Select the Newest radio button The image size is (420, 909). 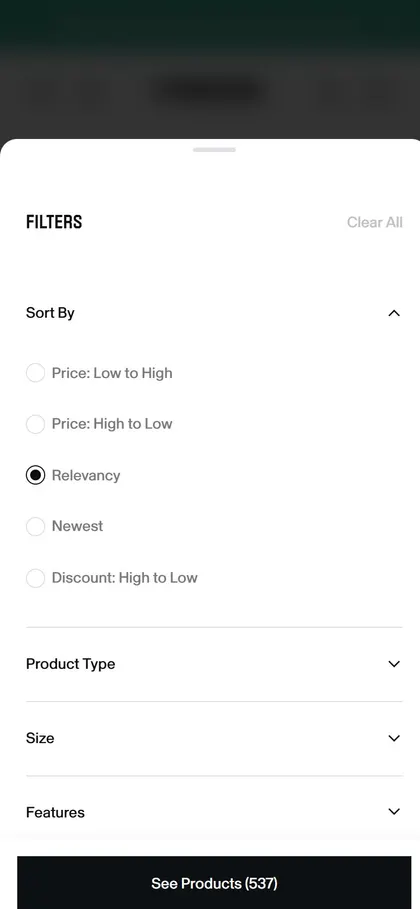35,526
